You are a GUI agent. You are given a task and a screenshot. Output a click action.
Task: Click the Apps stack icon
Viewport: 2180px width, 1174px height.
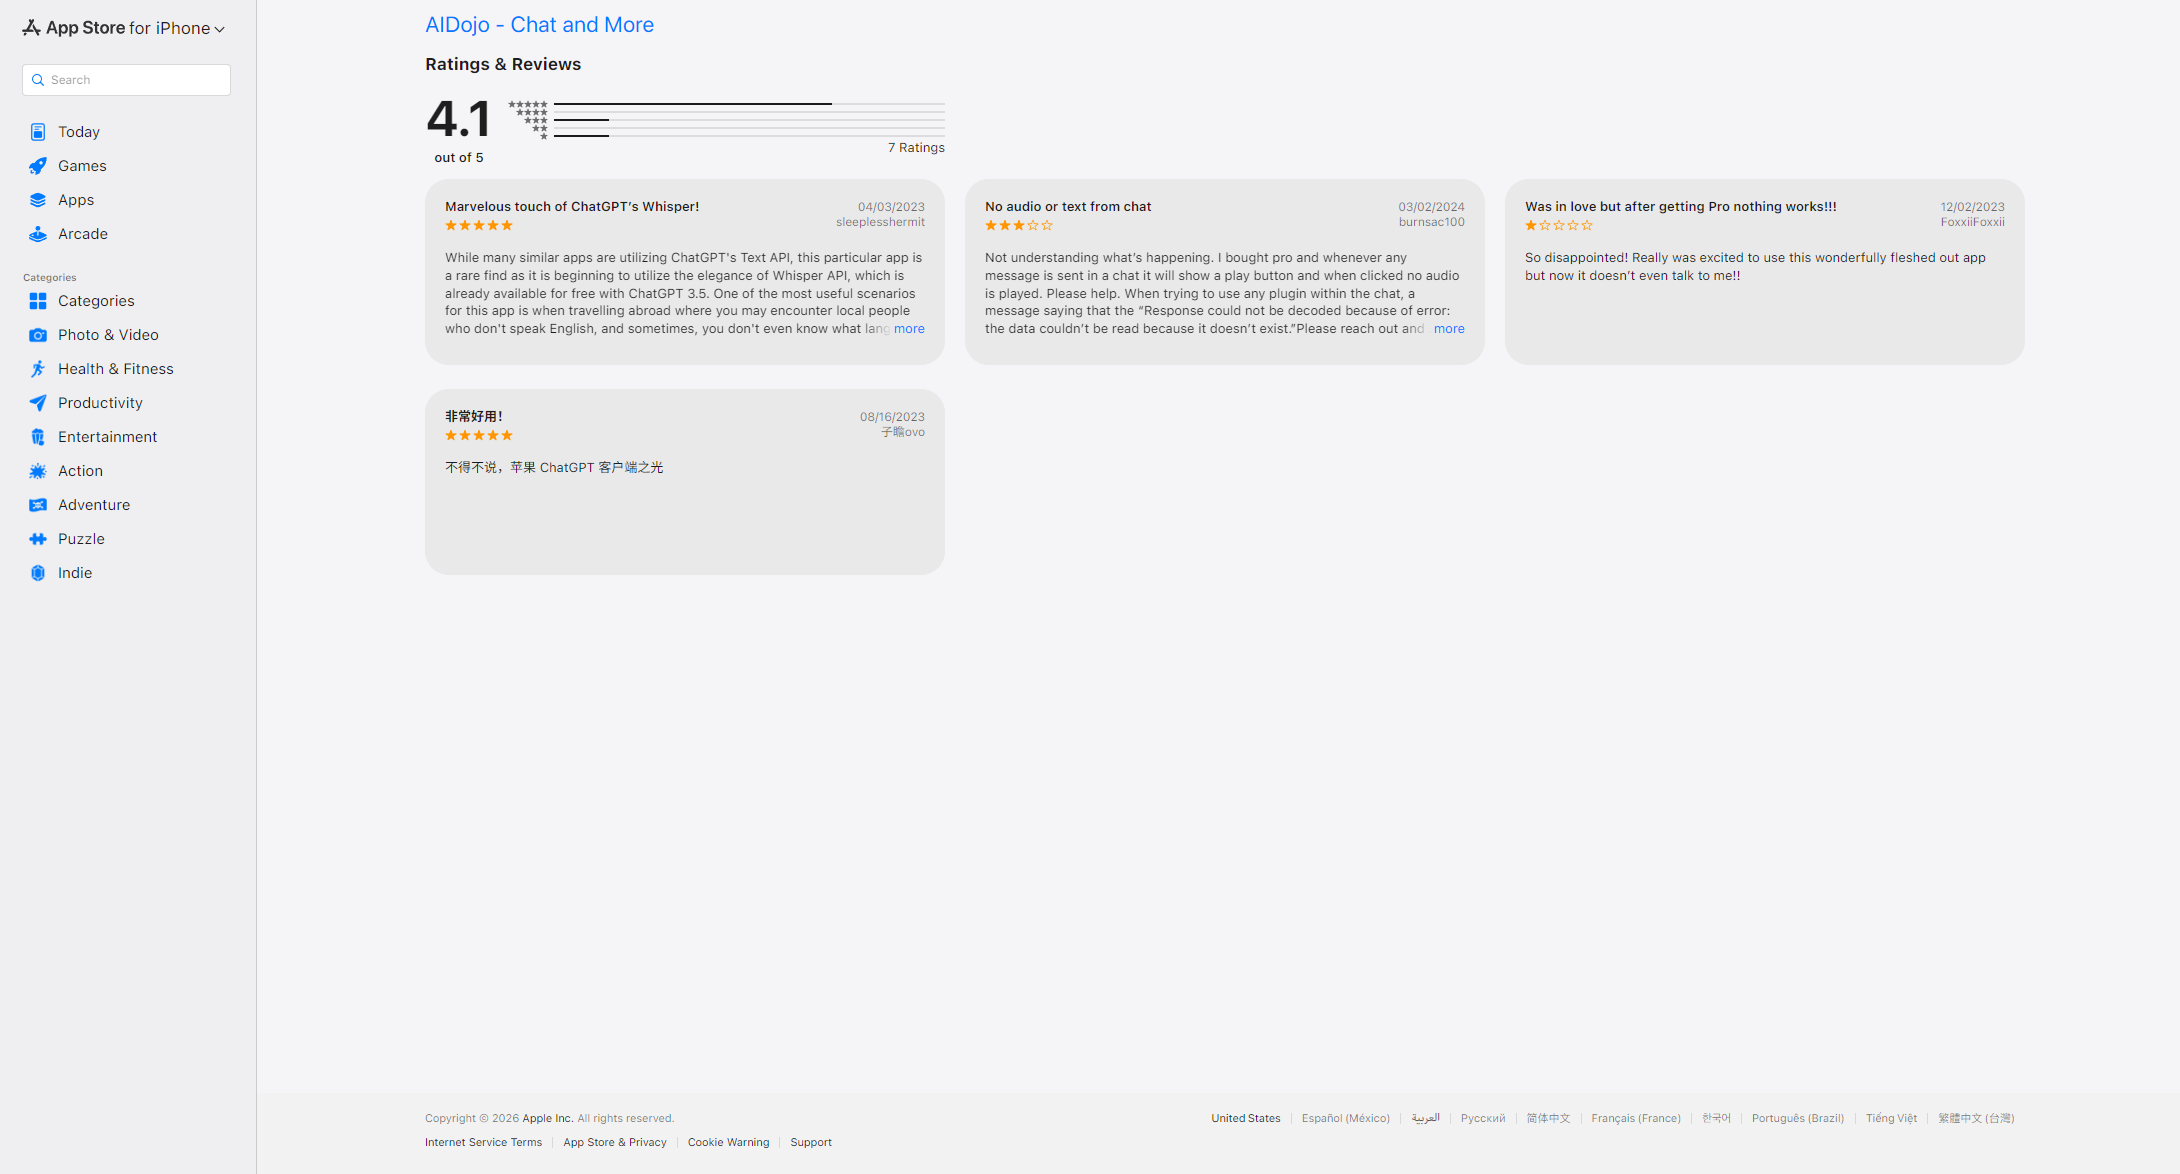coord(38,200)
